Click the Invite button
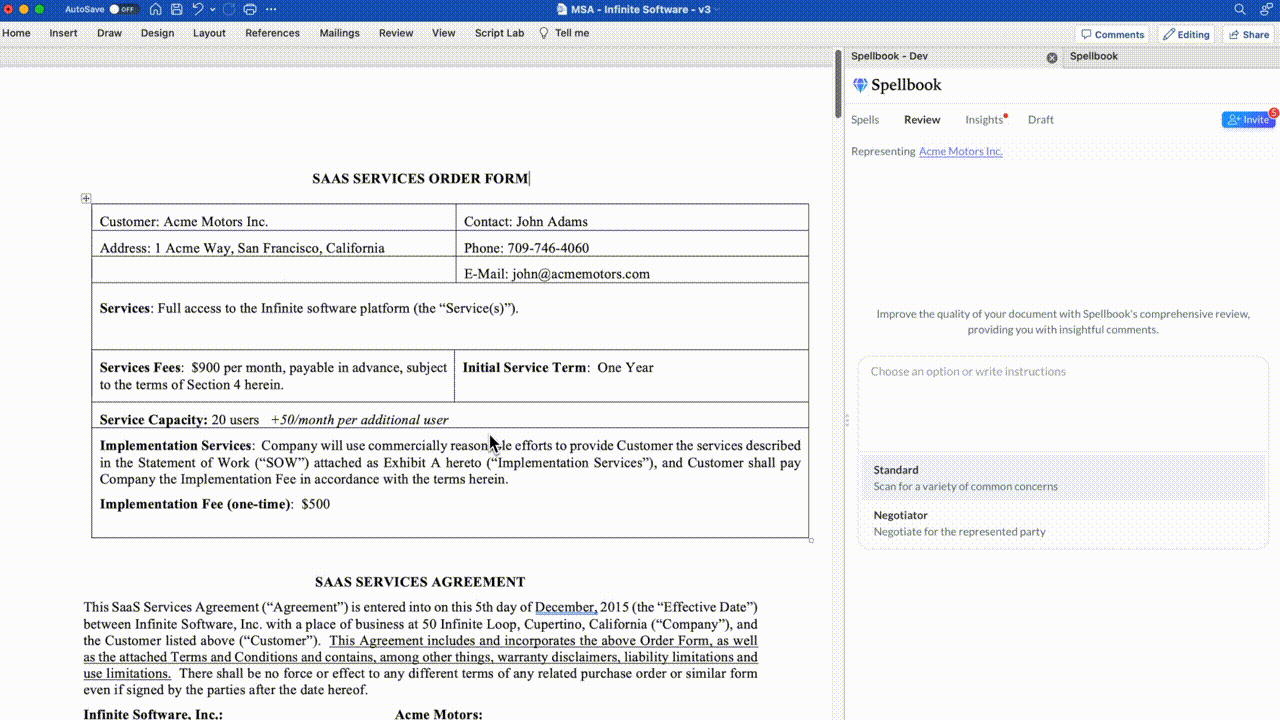 [x=1248, y=119]
